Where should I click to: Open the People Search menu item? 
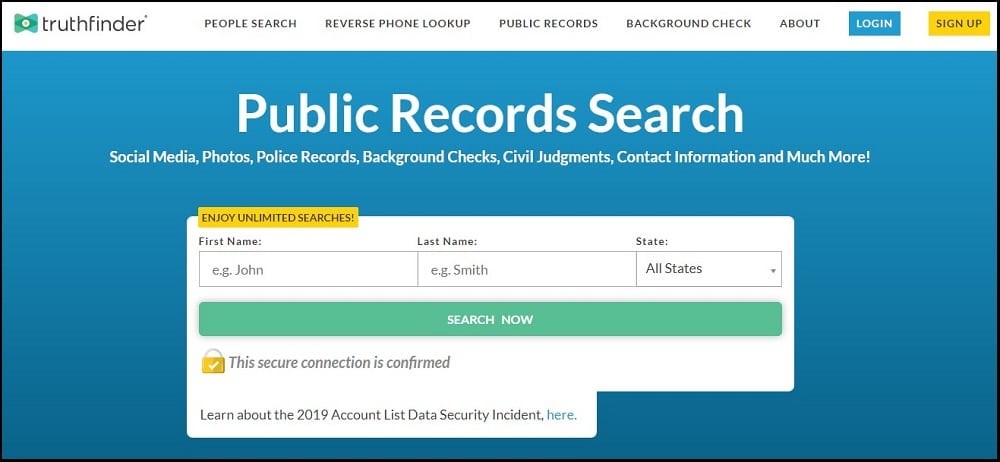coord(250,24)
